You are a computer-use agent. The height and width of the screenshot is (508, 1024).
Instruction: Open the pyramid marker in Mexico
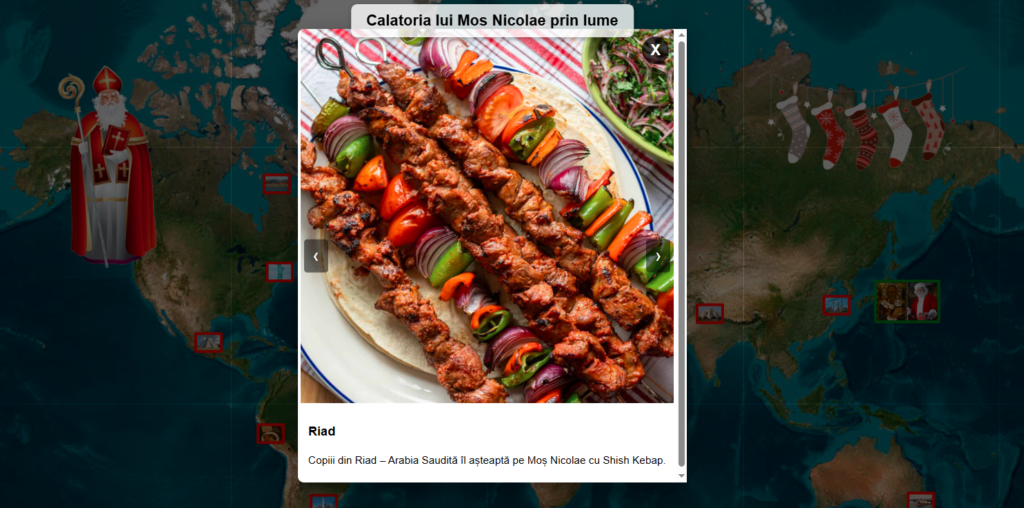coord(208,342)
